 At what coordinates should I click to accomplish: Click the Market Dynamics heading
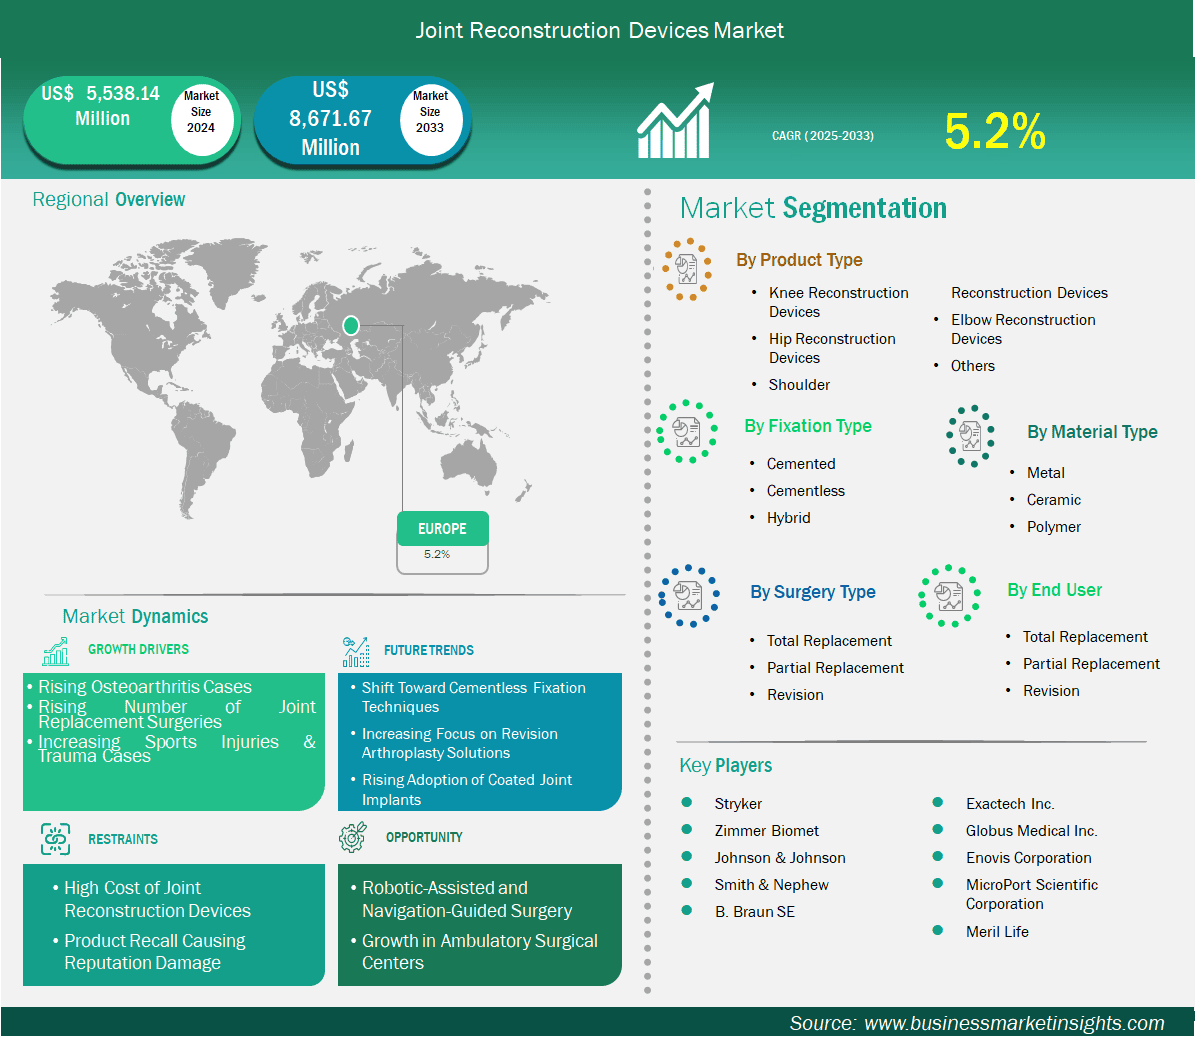[x=135, y=616]
